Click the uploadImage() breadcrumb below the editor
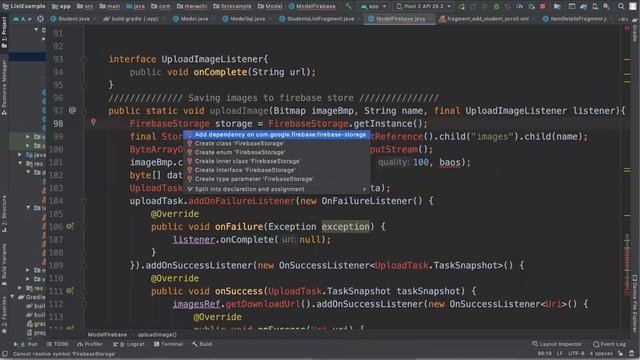This screenshot has width=640, height=360. (157, 335)
